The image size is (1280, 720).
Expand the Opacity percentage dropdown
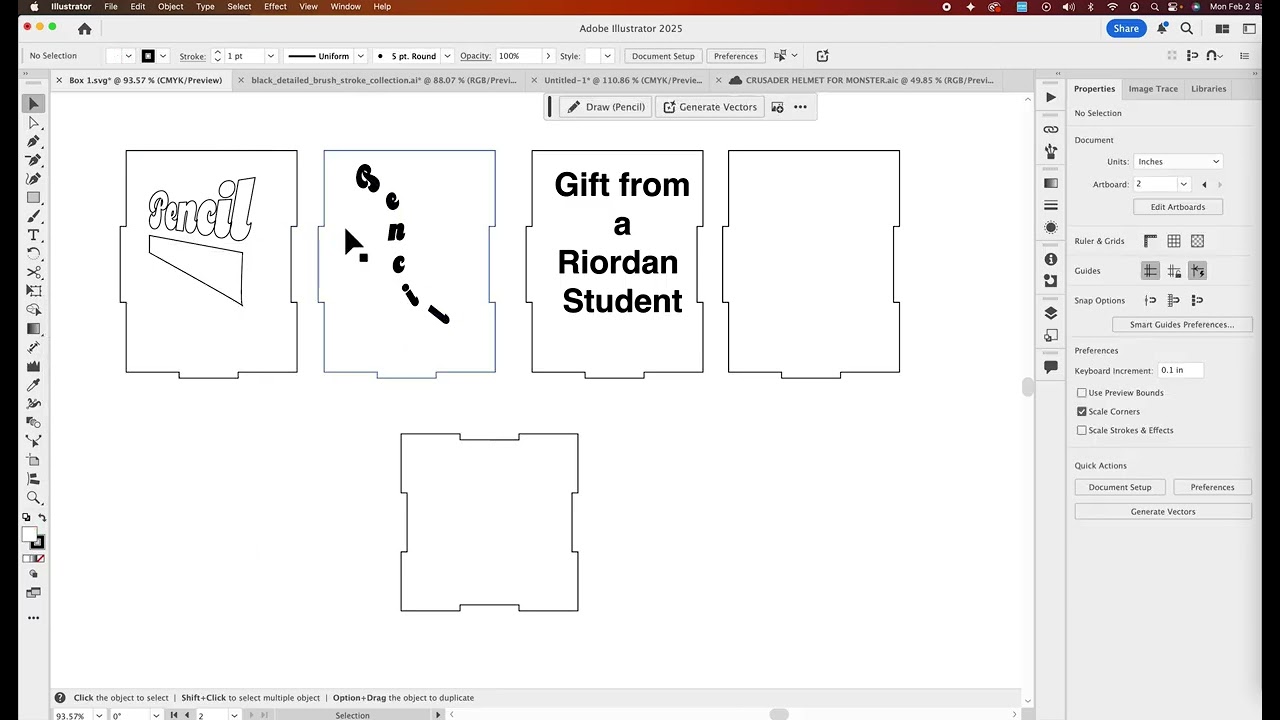tap(549, 56)
